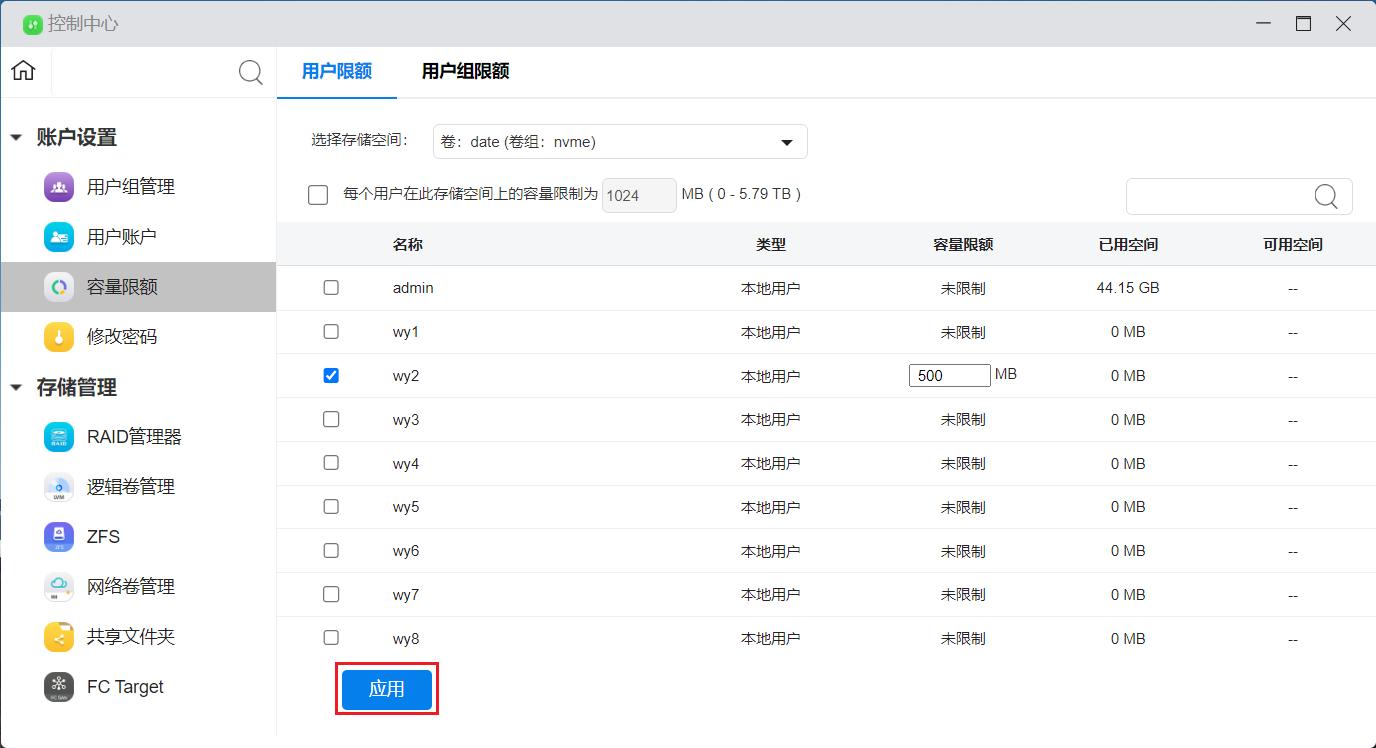Select the FC Target icon
Viewport: 1376px width, 748px height.
[58, 686]
